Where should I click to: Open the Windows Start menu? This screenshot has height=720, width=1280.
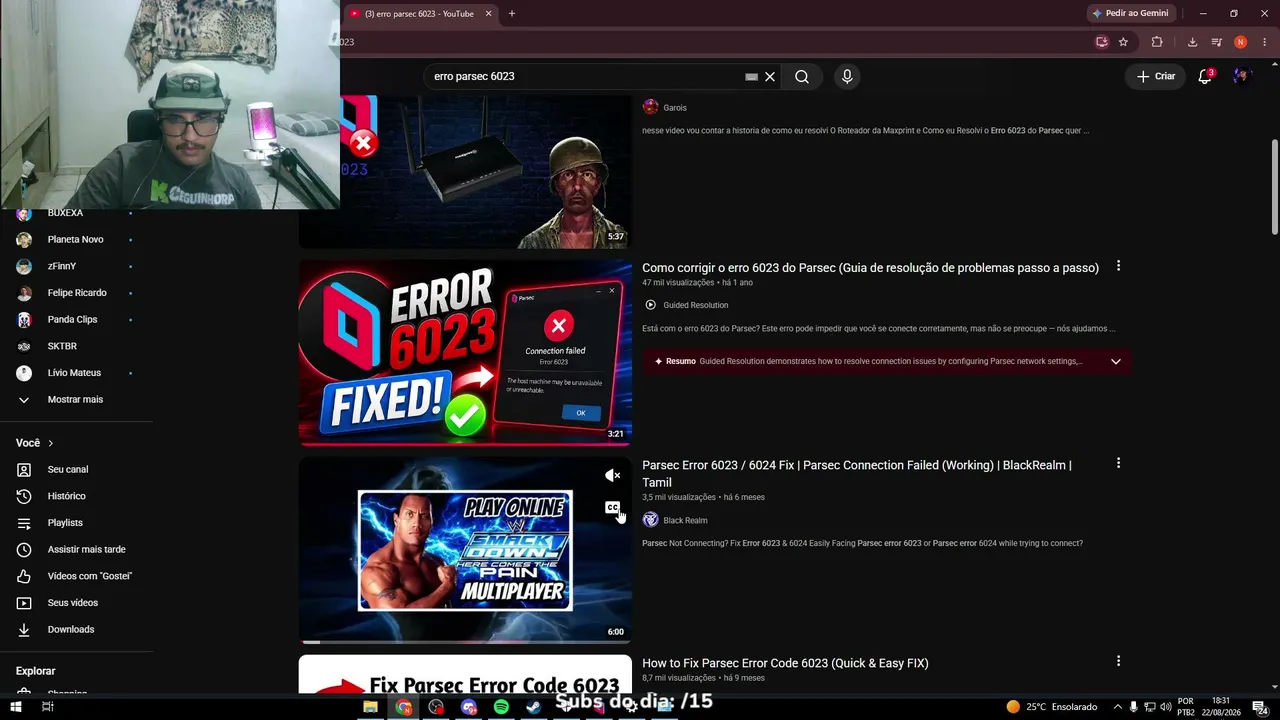click(16, 707)
